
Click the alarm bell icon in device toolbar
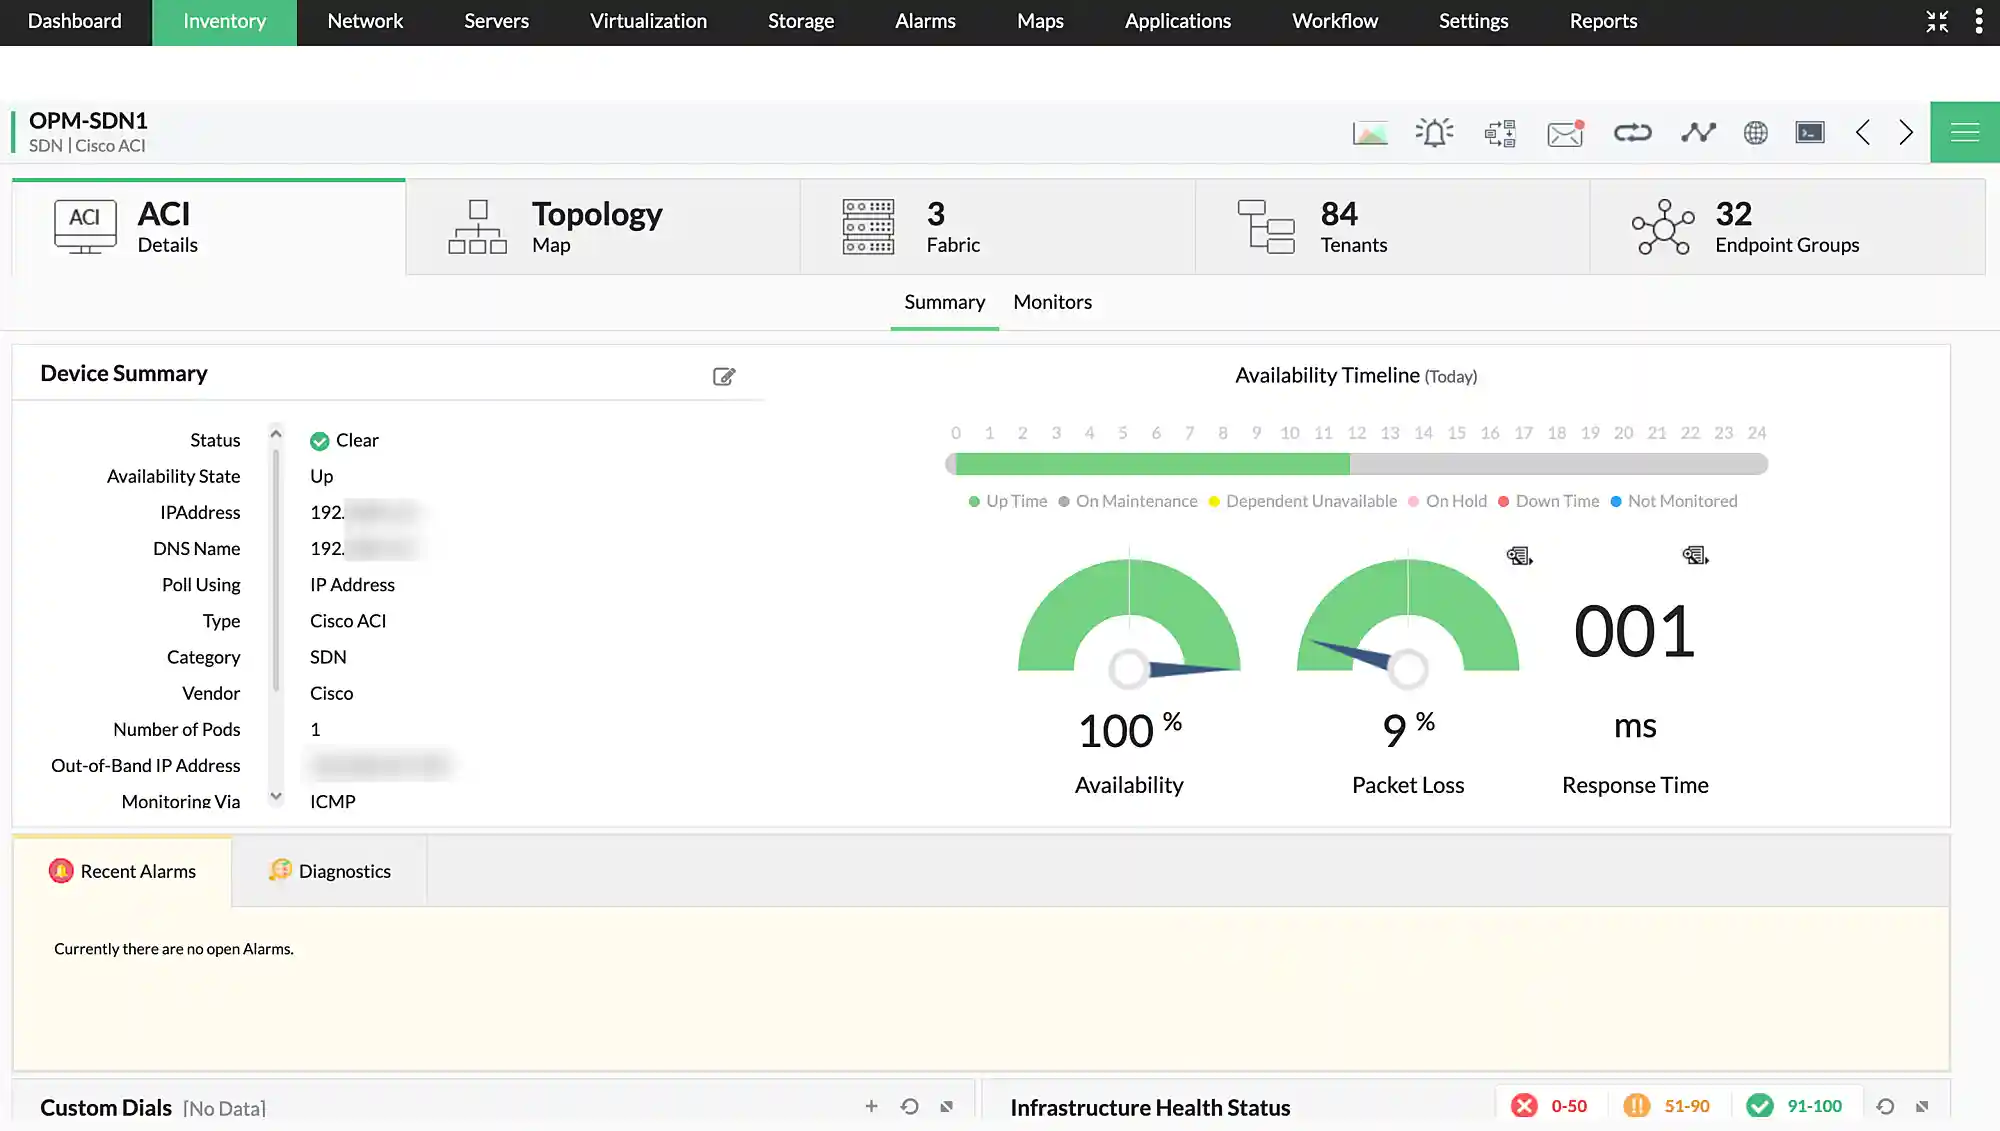click(1434, 132)
